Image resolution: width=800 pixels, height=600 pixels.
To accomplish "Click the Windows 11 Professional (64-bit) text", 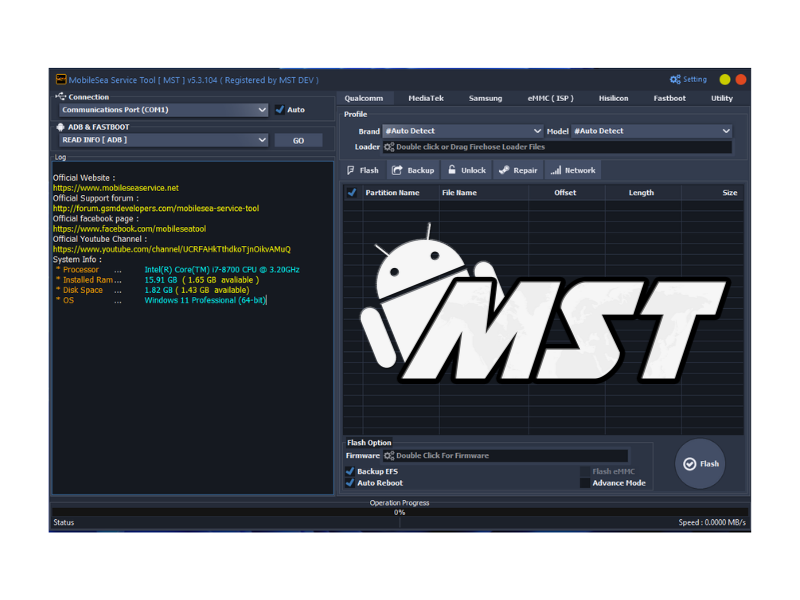I will click(x=205, y=301).
